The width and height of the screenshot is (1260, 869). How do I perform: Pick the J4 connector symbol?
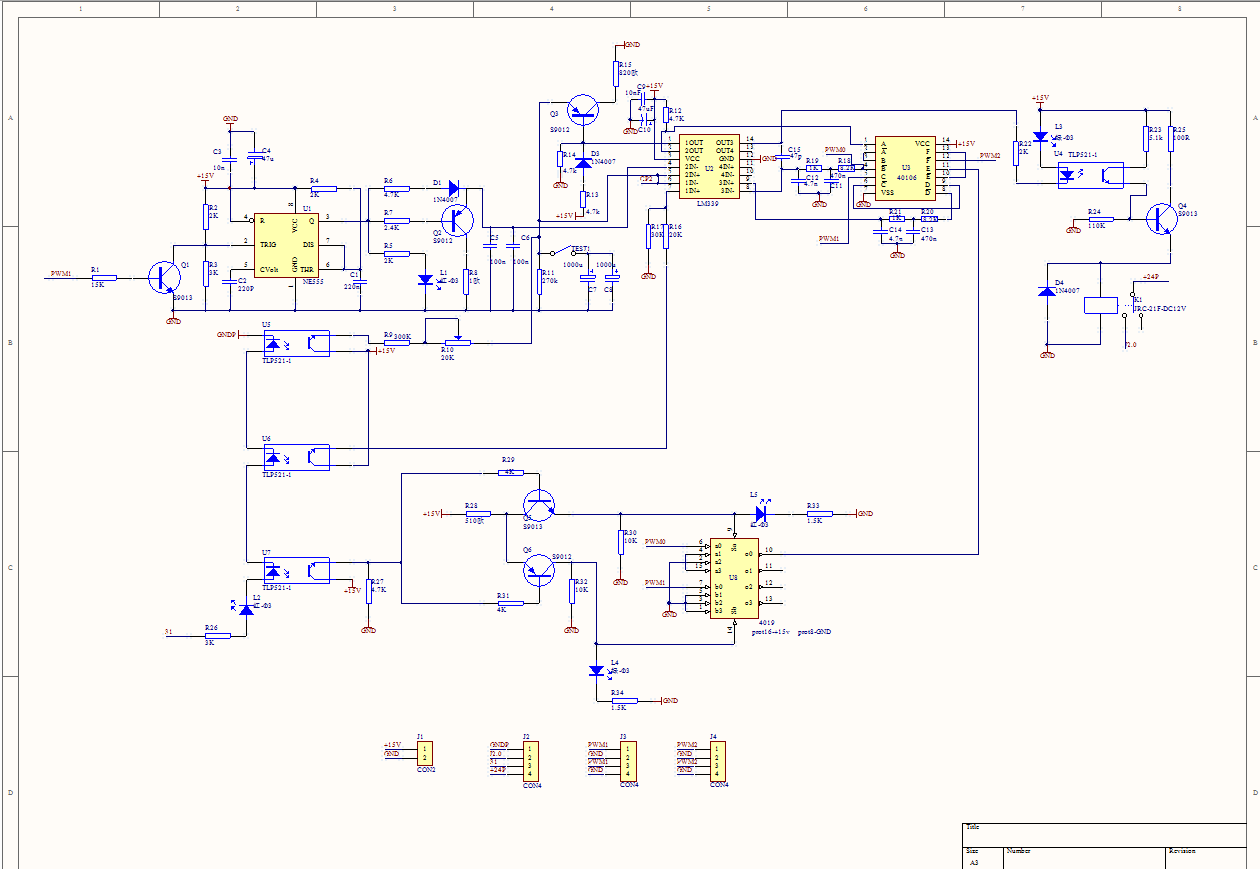coord(718,760)
